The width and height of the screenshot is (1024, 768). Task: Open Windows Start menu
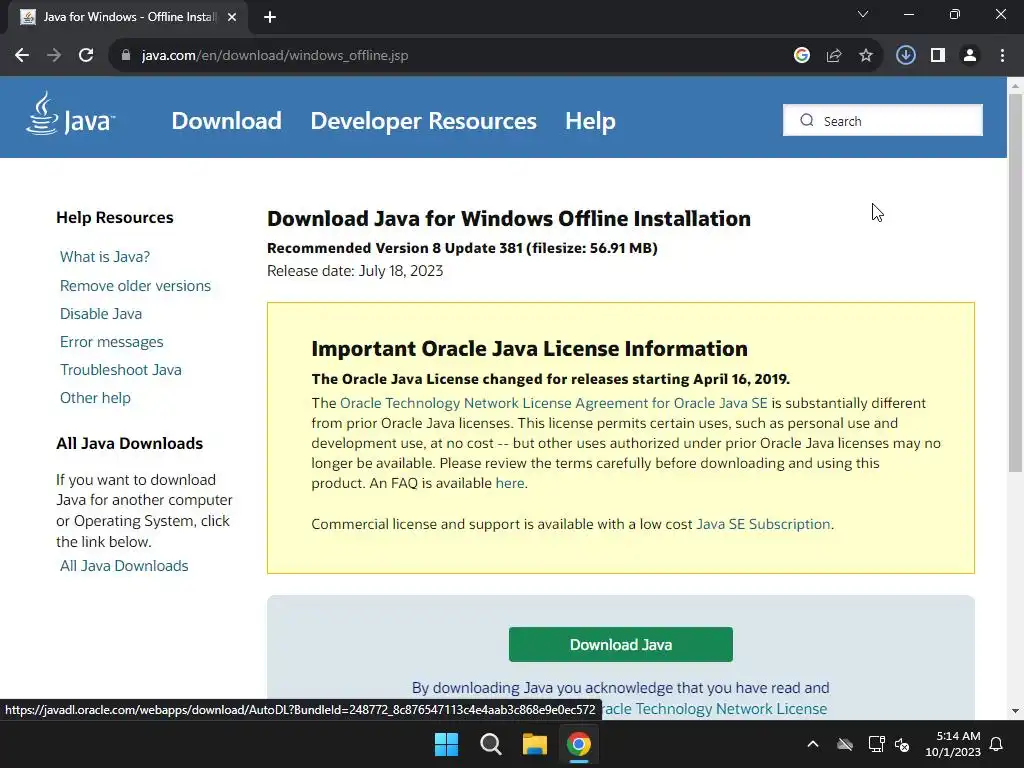[447, 744]
